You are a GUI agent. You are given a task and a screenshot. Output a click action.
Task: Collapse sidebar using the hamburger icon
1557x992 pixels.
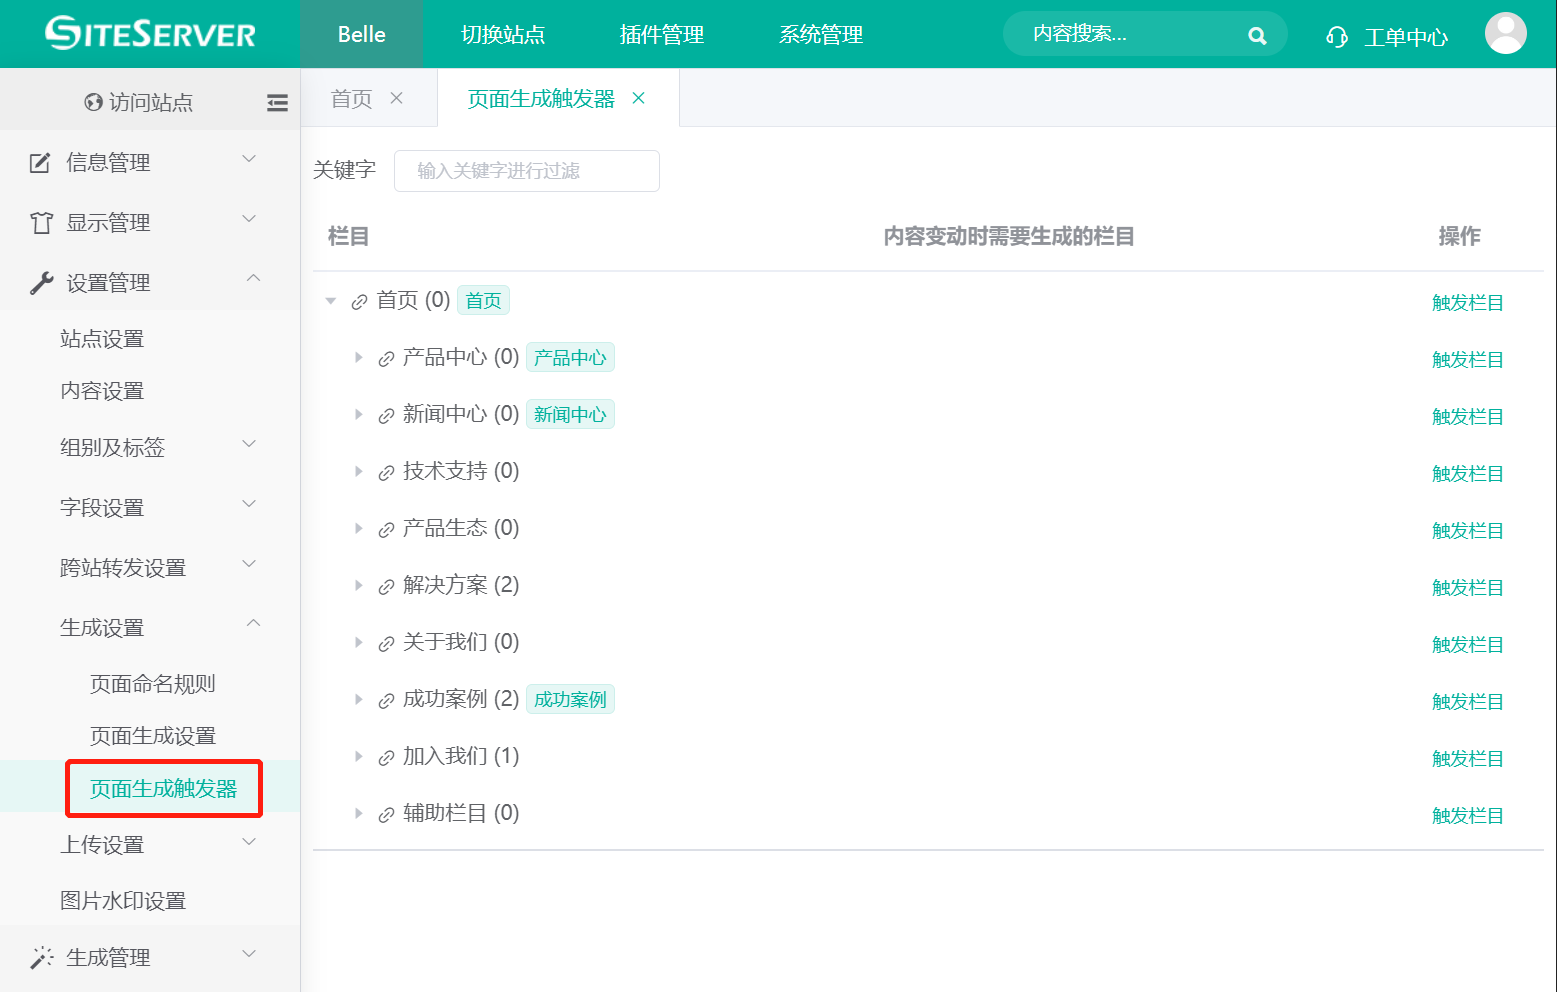pos(277,101)
